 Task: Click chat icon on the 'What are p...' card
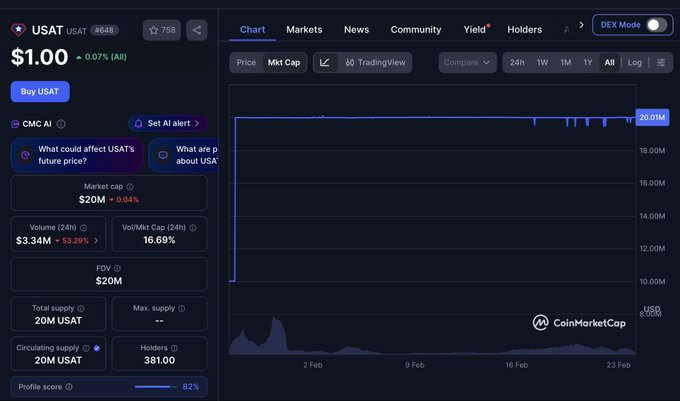[x=163, y=155]
